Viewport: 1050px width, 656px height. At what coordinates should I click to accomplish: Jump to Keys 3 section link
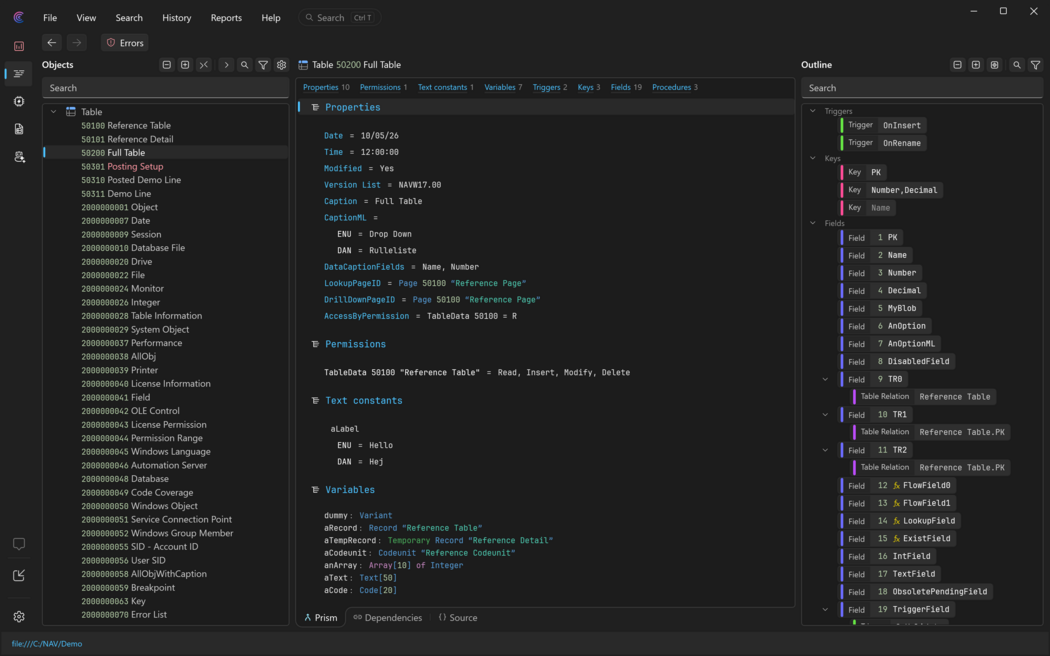589,87
